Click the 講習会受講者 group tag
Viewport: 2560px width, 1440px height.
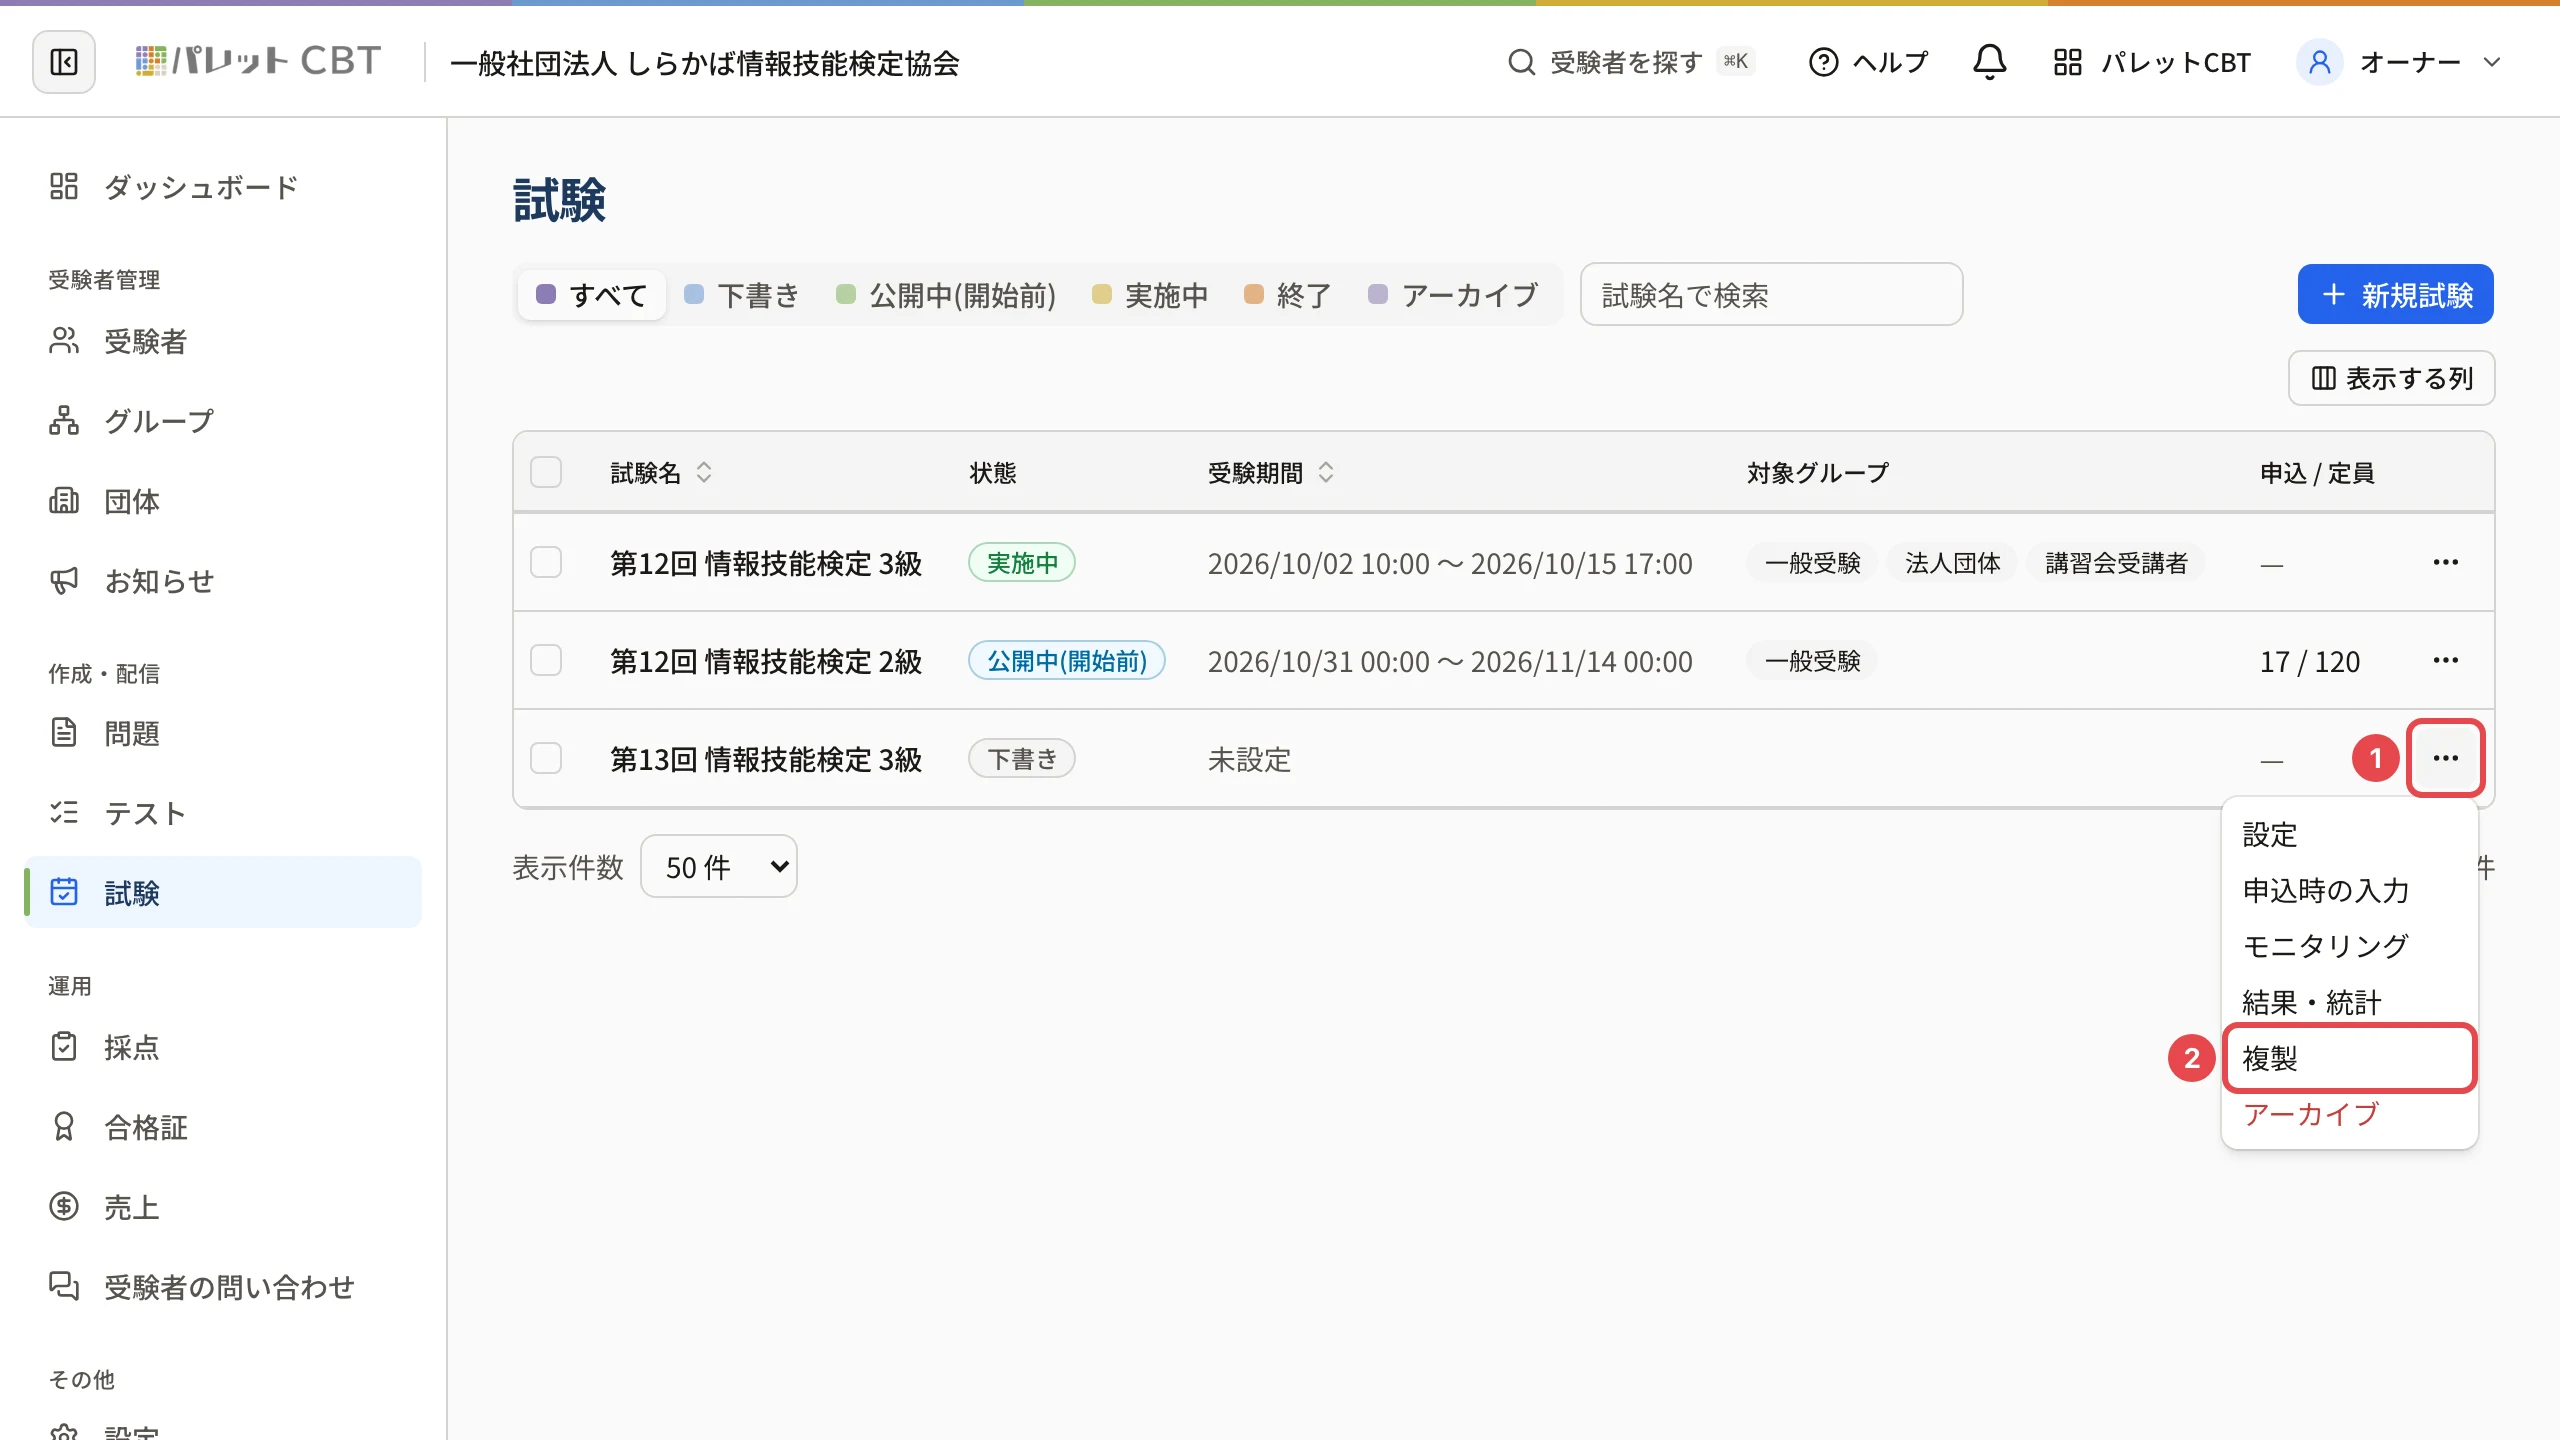2116,563
